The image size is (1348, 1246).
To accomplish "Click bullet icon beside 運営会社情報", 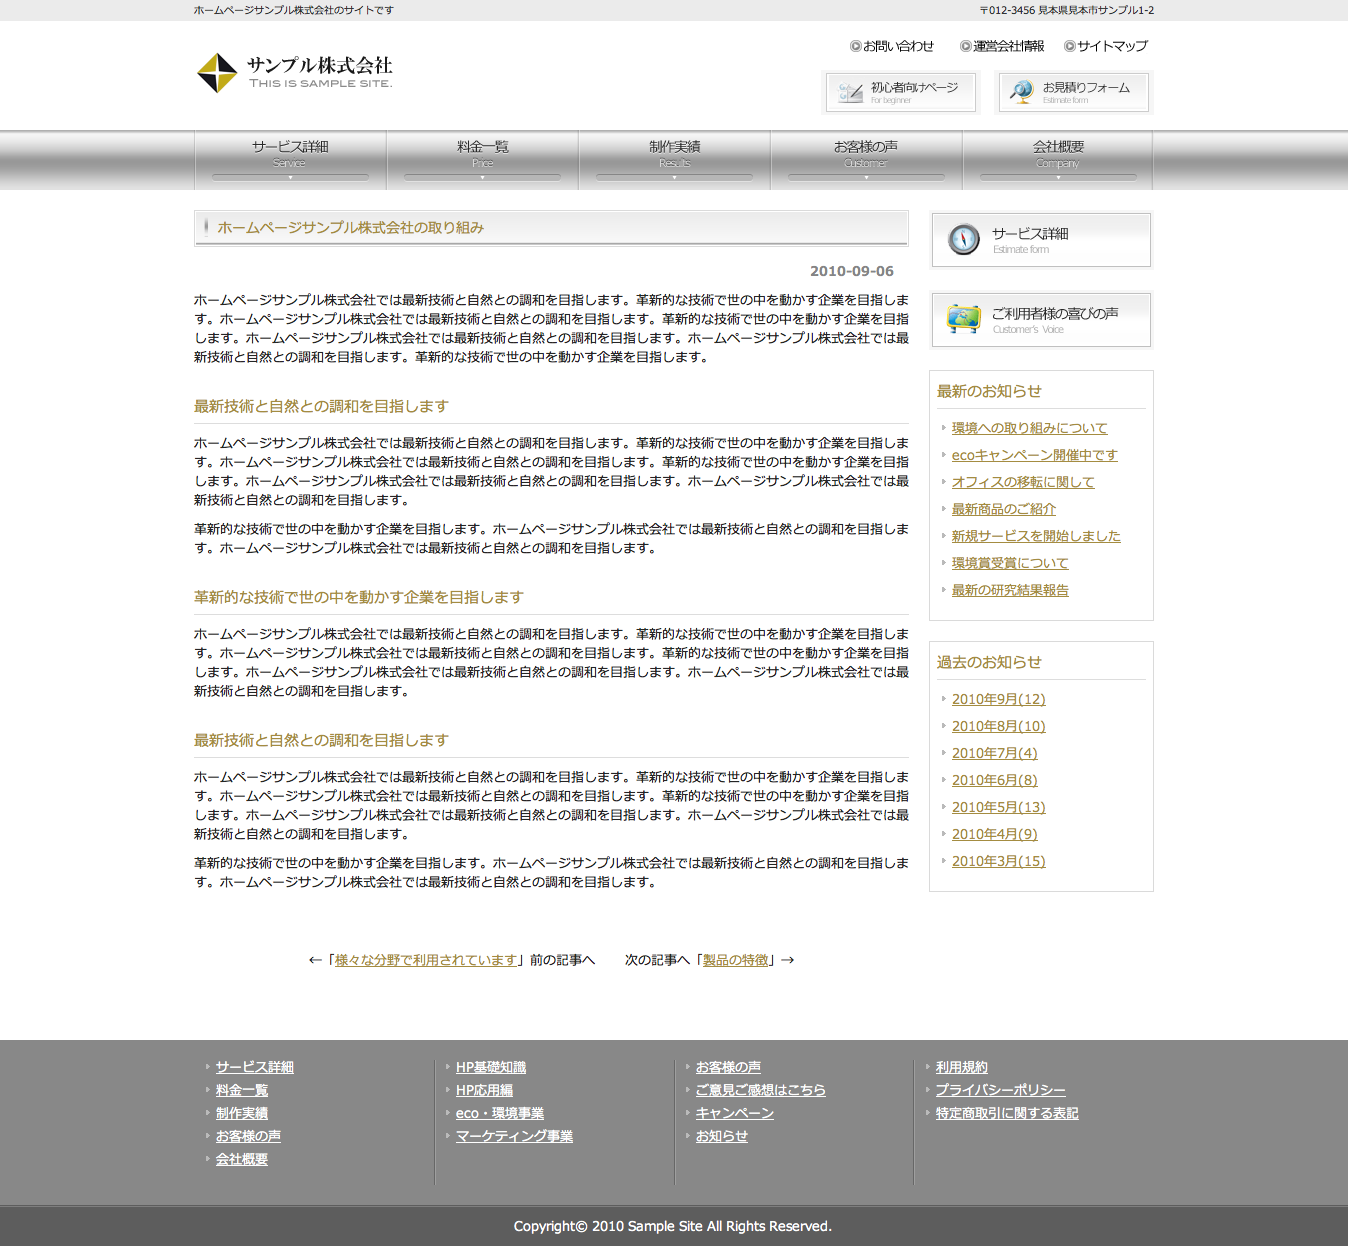I will point(966,46).
